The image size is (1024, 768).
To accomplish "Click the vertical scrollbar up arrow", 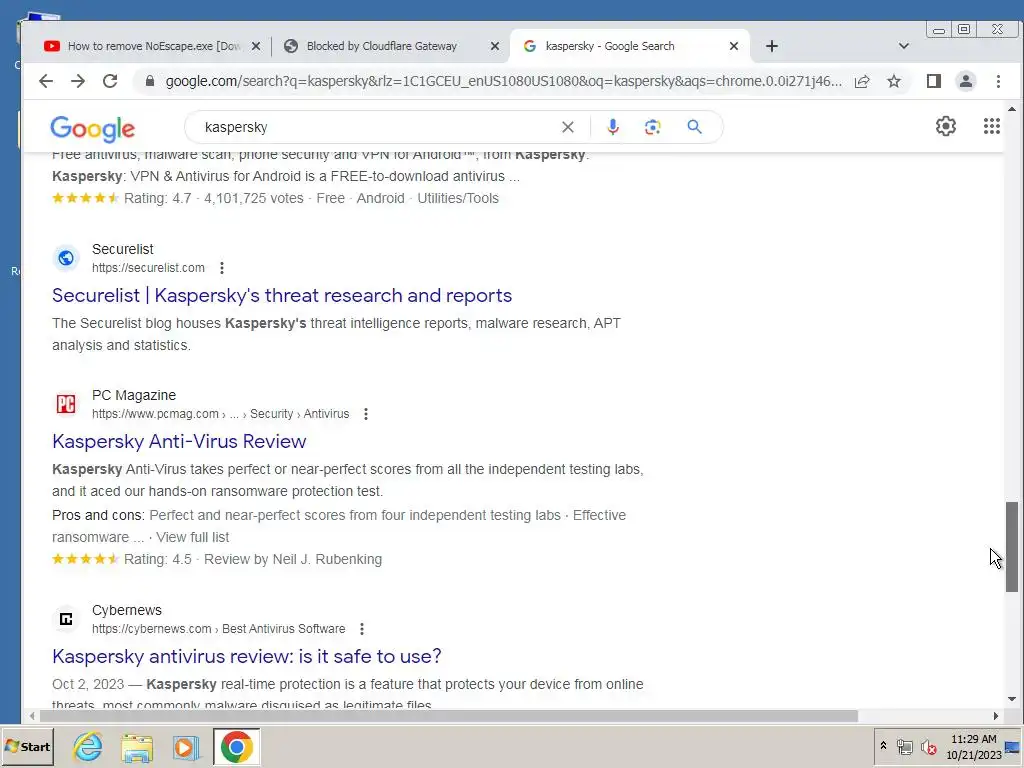I will [1012, 110].
